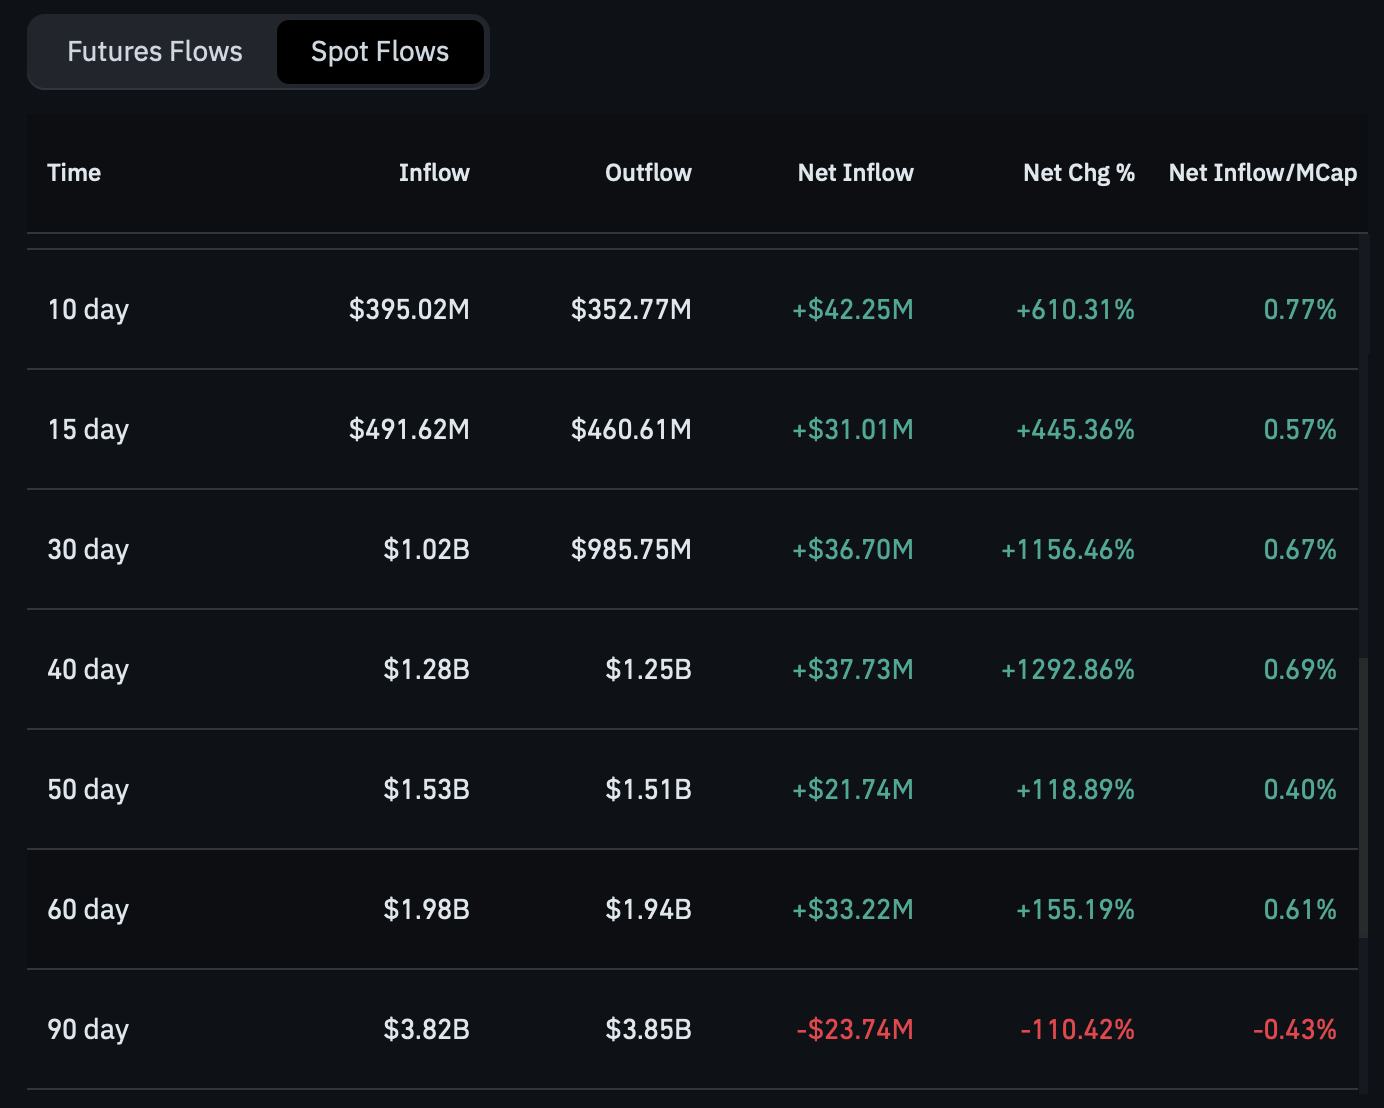The width and height of the screenshot is (1384, 1108).
Task: Click the 50 day row label
Action: click(88, 790)
